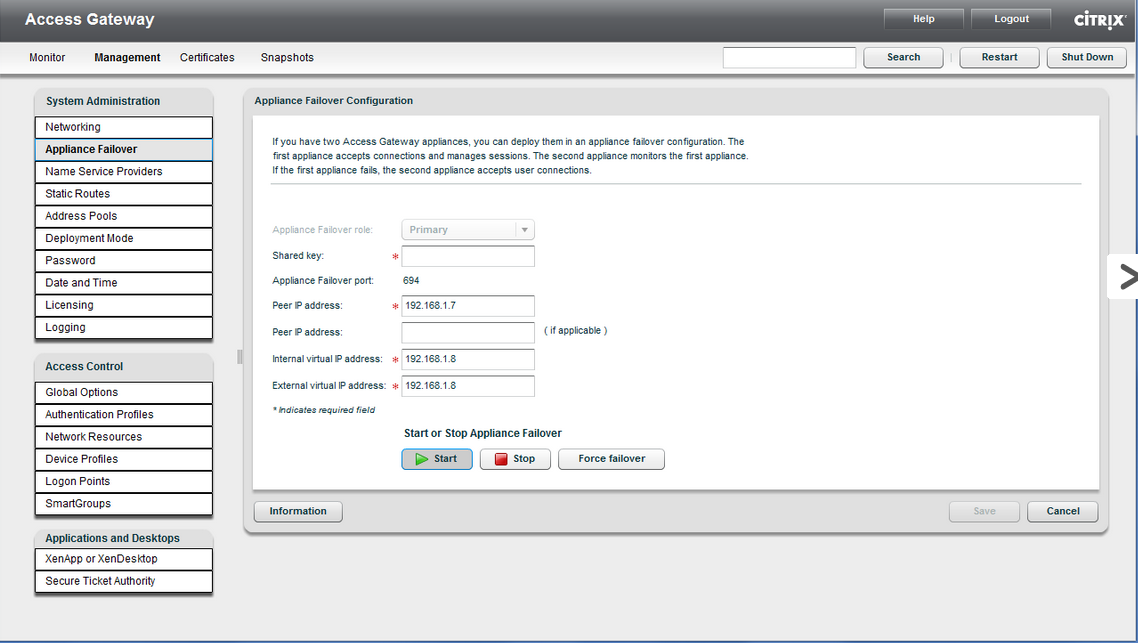Select Secure Ticket Authority menu item
Image resolution: width=1138 pixels, height=643 pixels.
tap(124, 581)
